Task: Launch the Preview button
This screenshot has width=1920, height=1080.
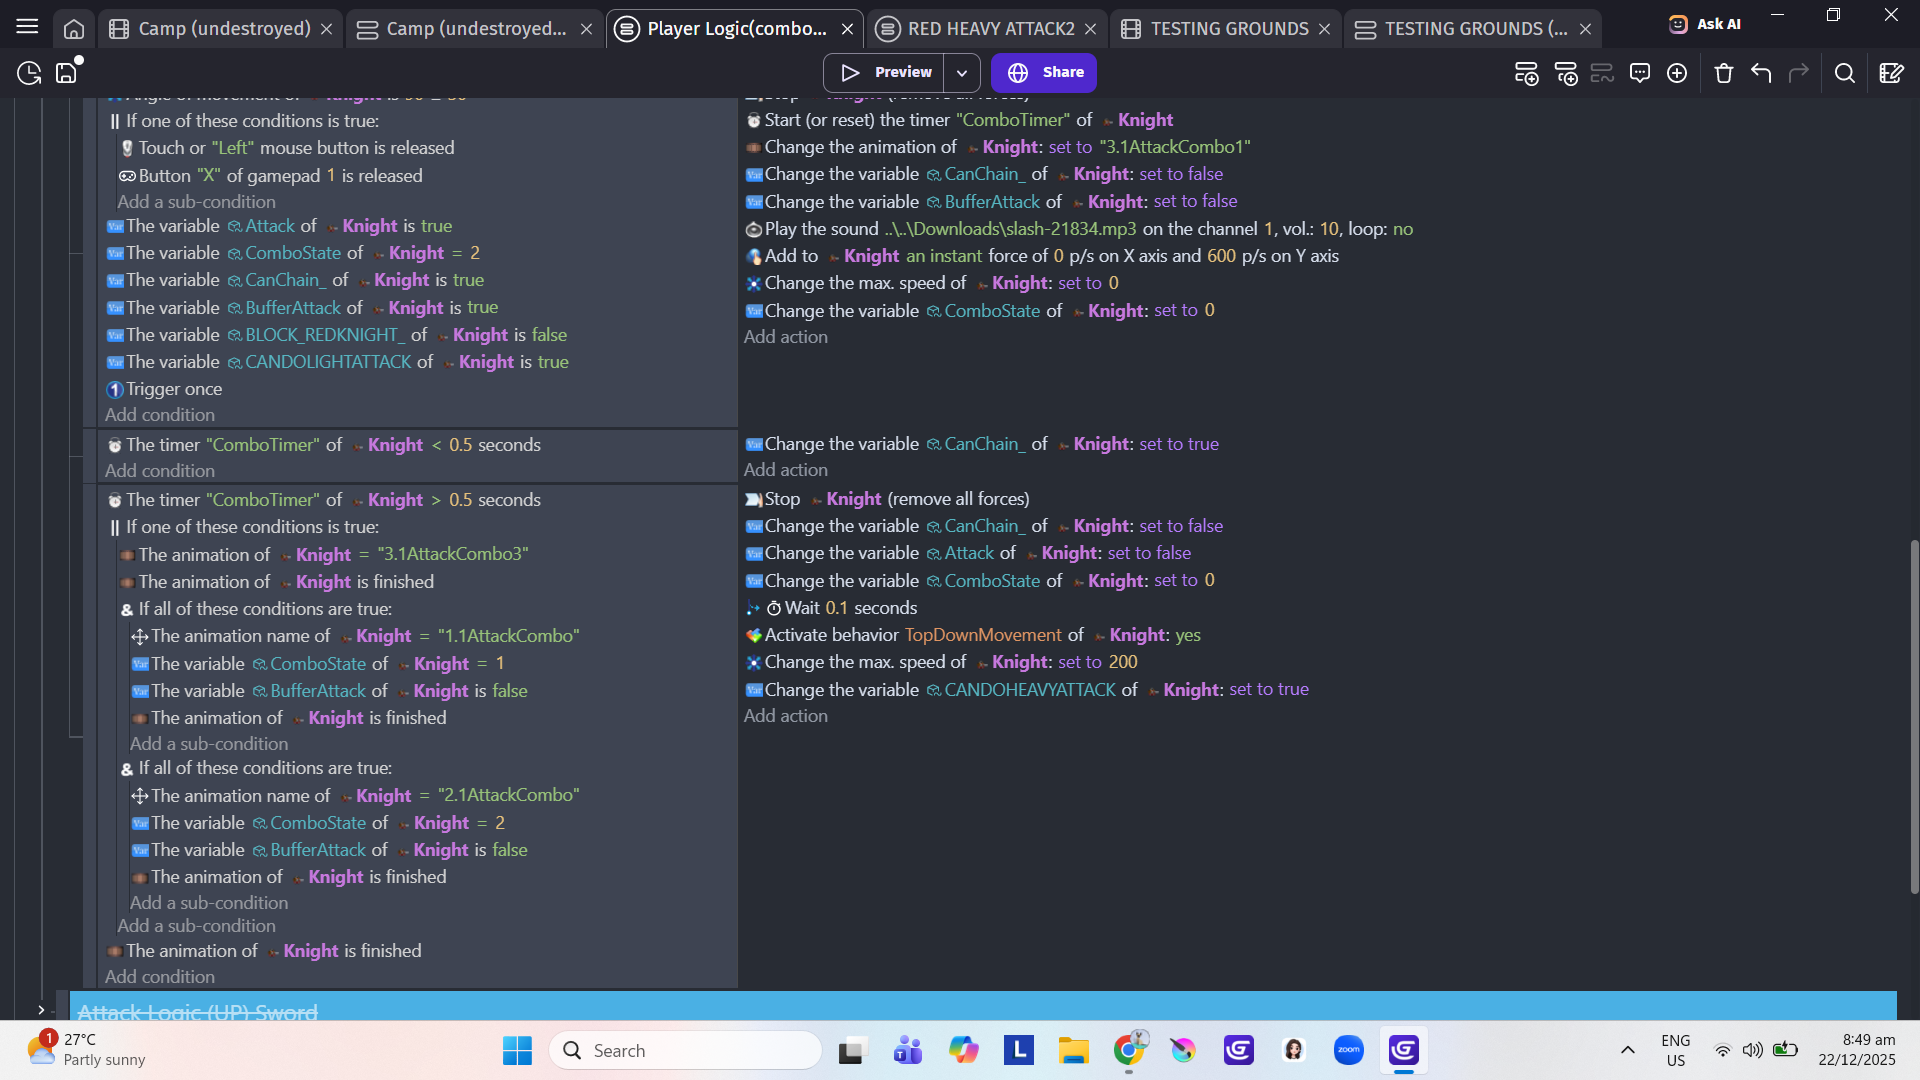Action: [x=885, y=72]
